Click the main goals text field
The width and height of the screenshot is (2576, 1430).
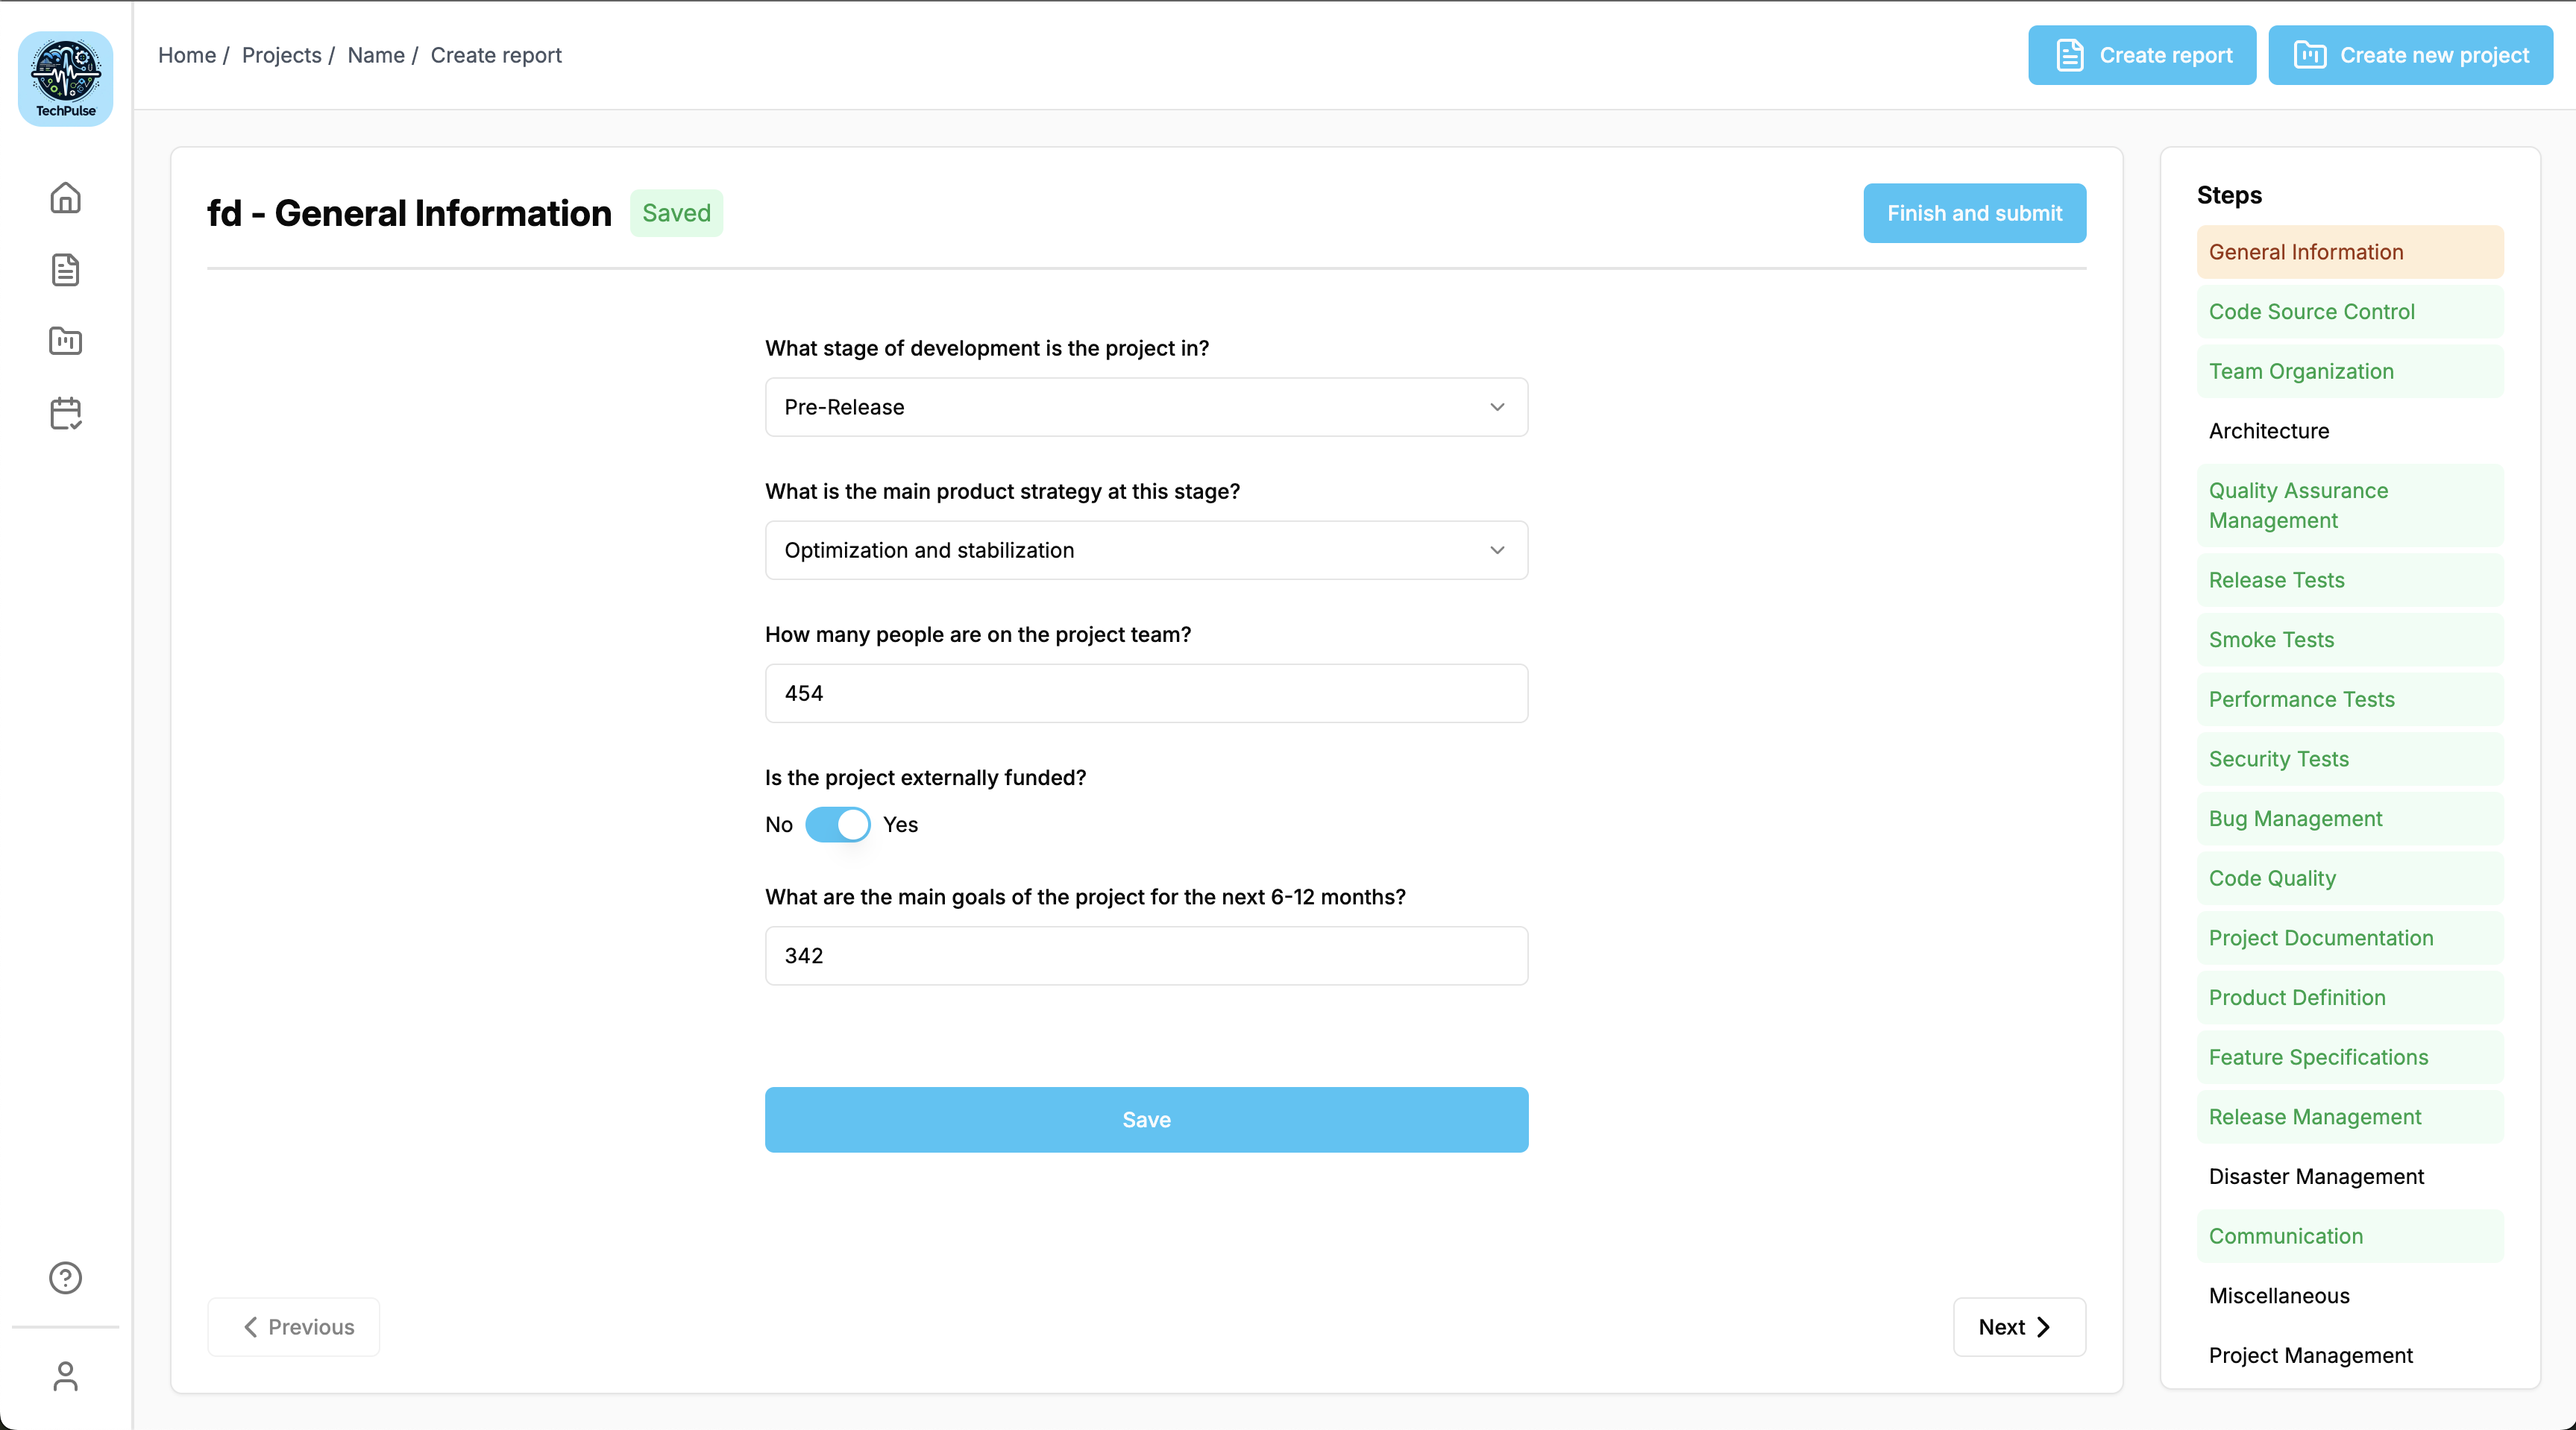1146,956
